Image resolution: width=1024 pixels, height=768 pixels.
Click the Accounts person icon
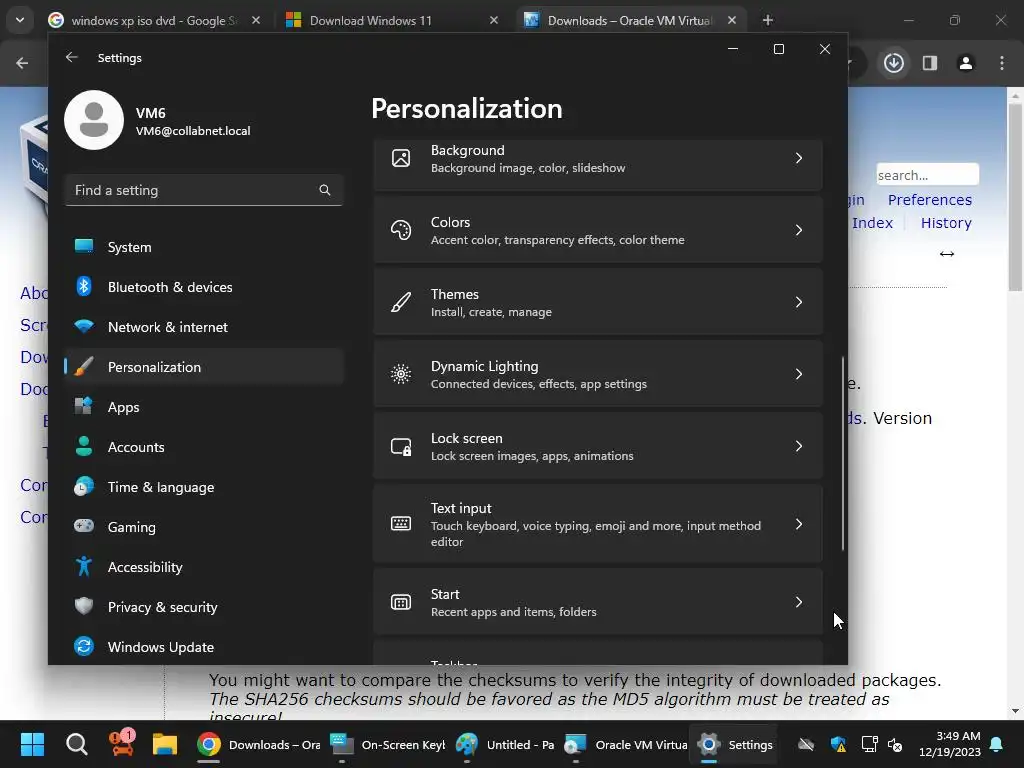point(84,446)
